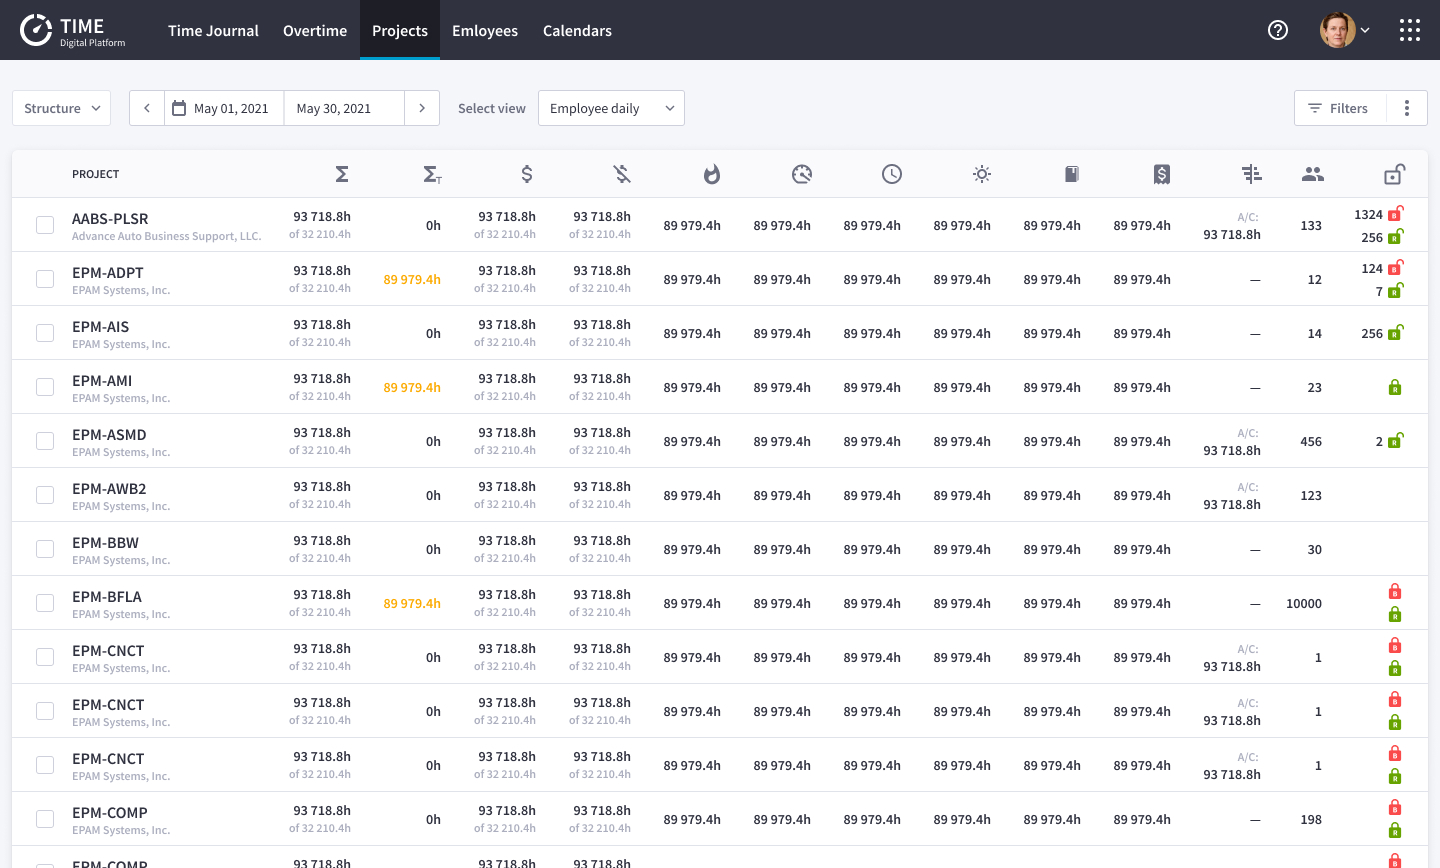Click the sun column header icon
This screenshot has height=868, width=1440.
pos(981,174)
